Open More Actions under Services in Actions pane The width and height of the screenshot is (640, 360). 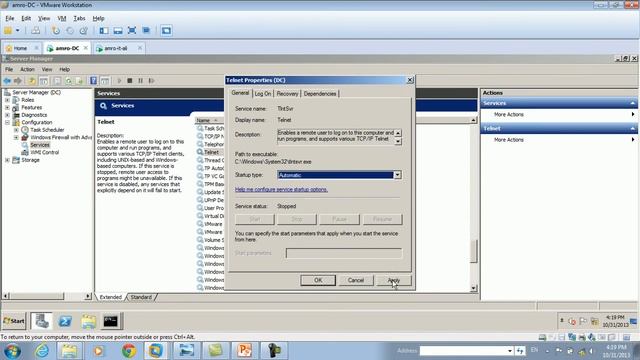click(x=559, y=115)
